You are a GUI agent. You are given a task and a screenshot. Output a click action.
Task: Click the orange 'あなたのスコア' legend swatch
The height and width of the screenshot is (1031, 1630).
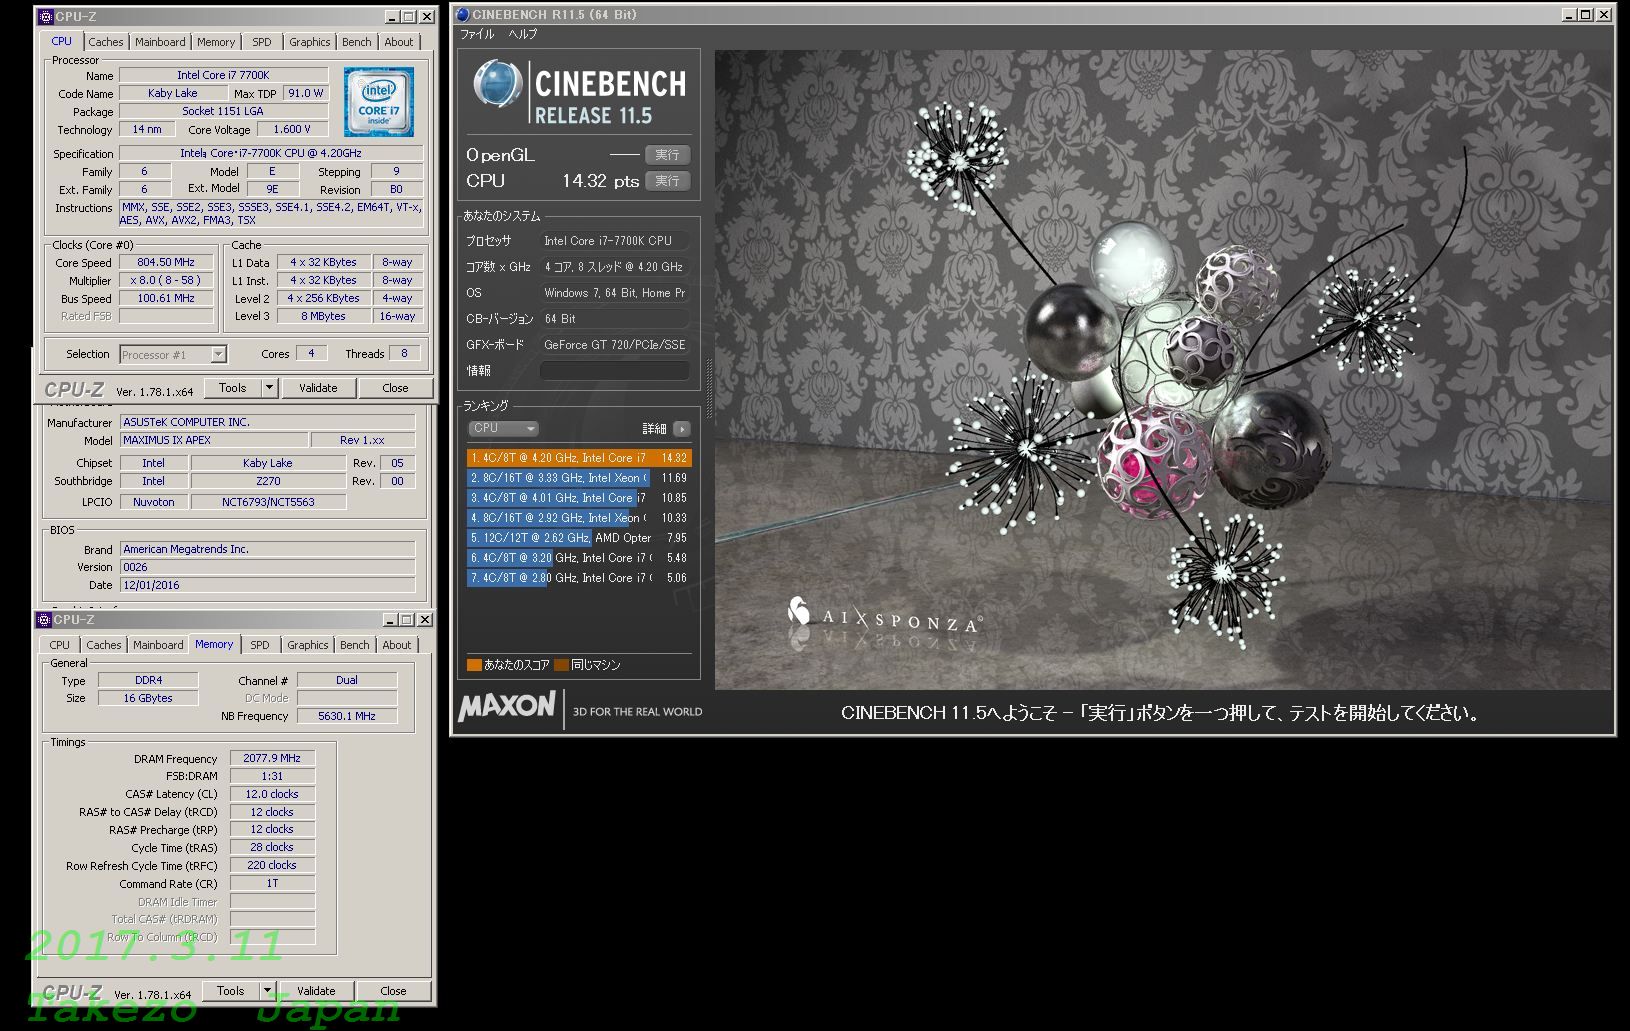pyautogui.click(x=474, y=665)
